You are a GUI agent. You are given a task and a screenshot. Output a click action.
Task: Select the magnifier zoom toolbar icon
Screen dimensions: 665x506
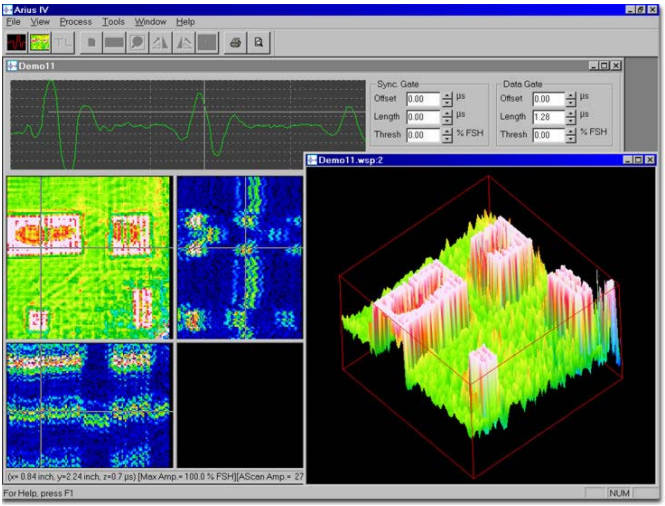(137, 42)
